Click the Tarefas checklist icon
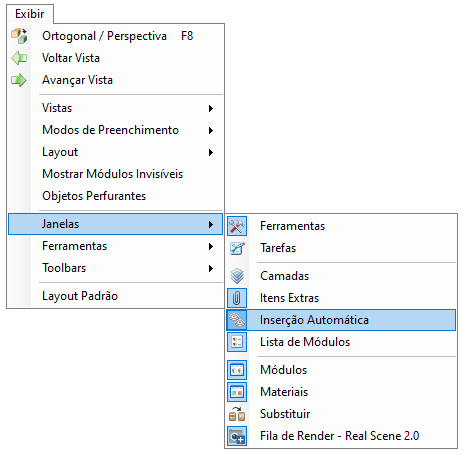464x455 pixels. pos(237,248)
